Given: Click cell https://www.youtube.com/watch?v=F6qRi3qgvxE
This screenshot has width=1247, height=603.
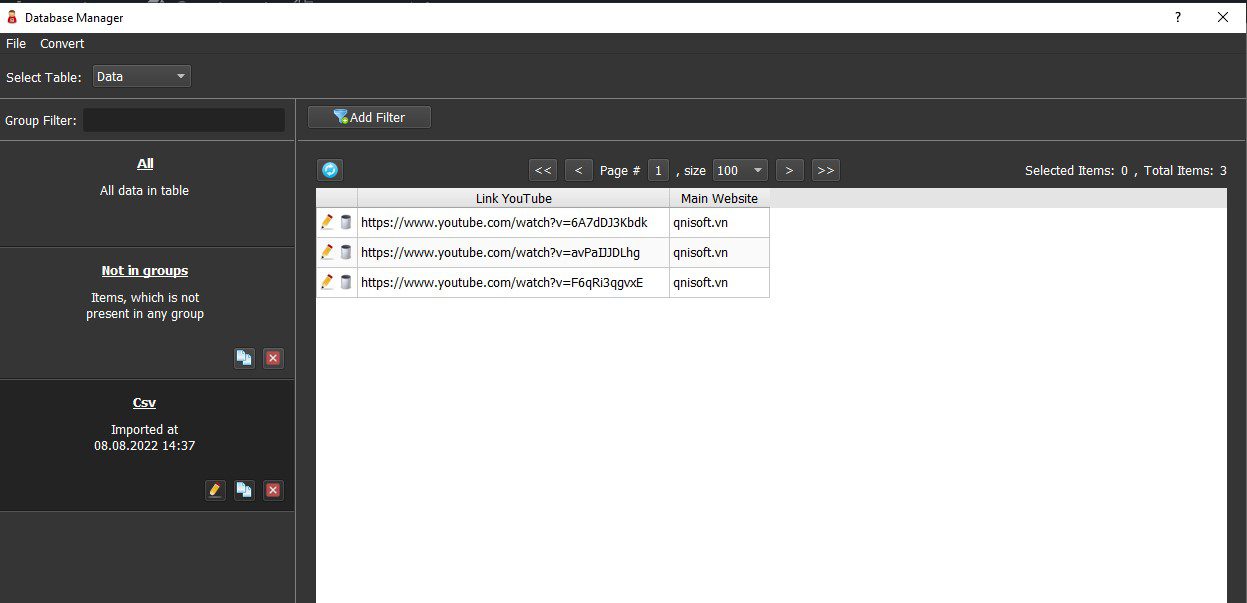Looking at the screenshot, I should coord(513,283).
